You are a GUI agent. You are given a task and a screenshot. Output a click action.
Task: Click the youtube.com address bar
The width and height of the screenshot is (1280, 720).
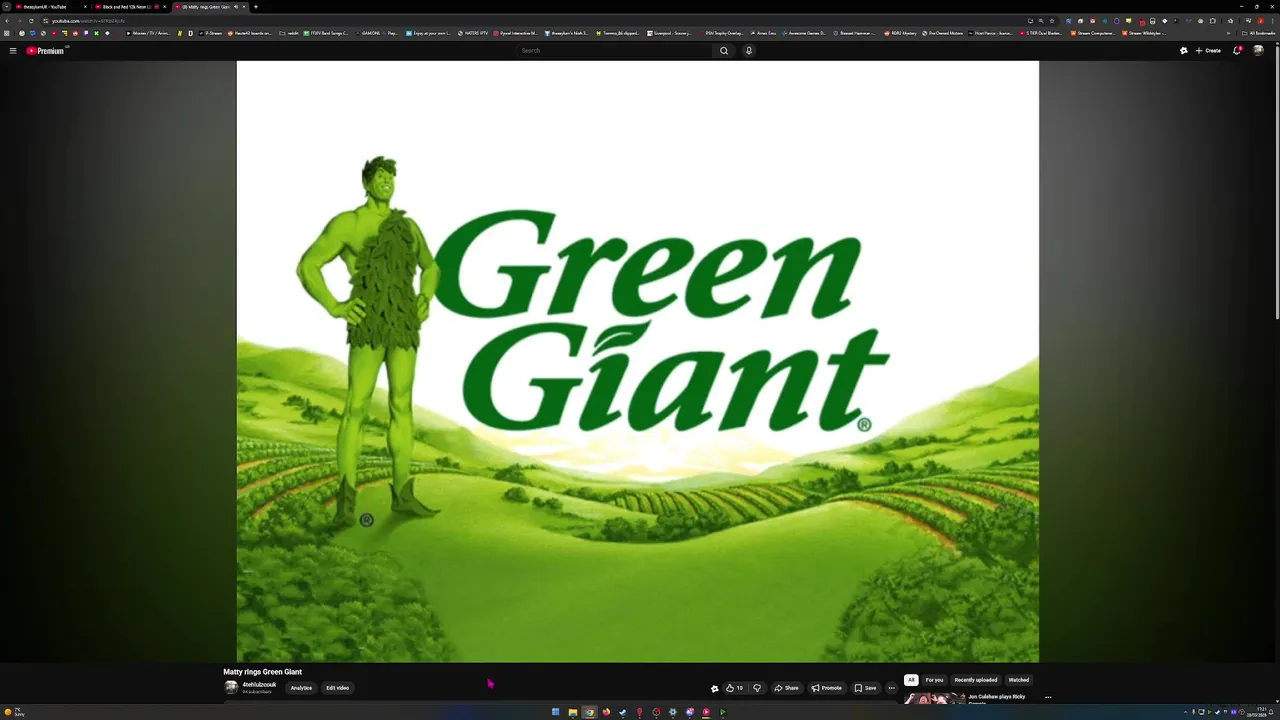click(540, 20)
